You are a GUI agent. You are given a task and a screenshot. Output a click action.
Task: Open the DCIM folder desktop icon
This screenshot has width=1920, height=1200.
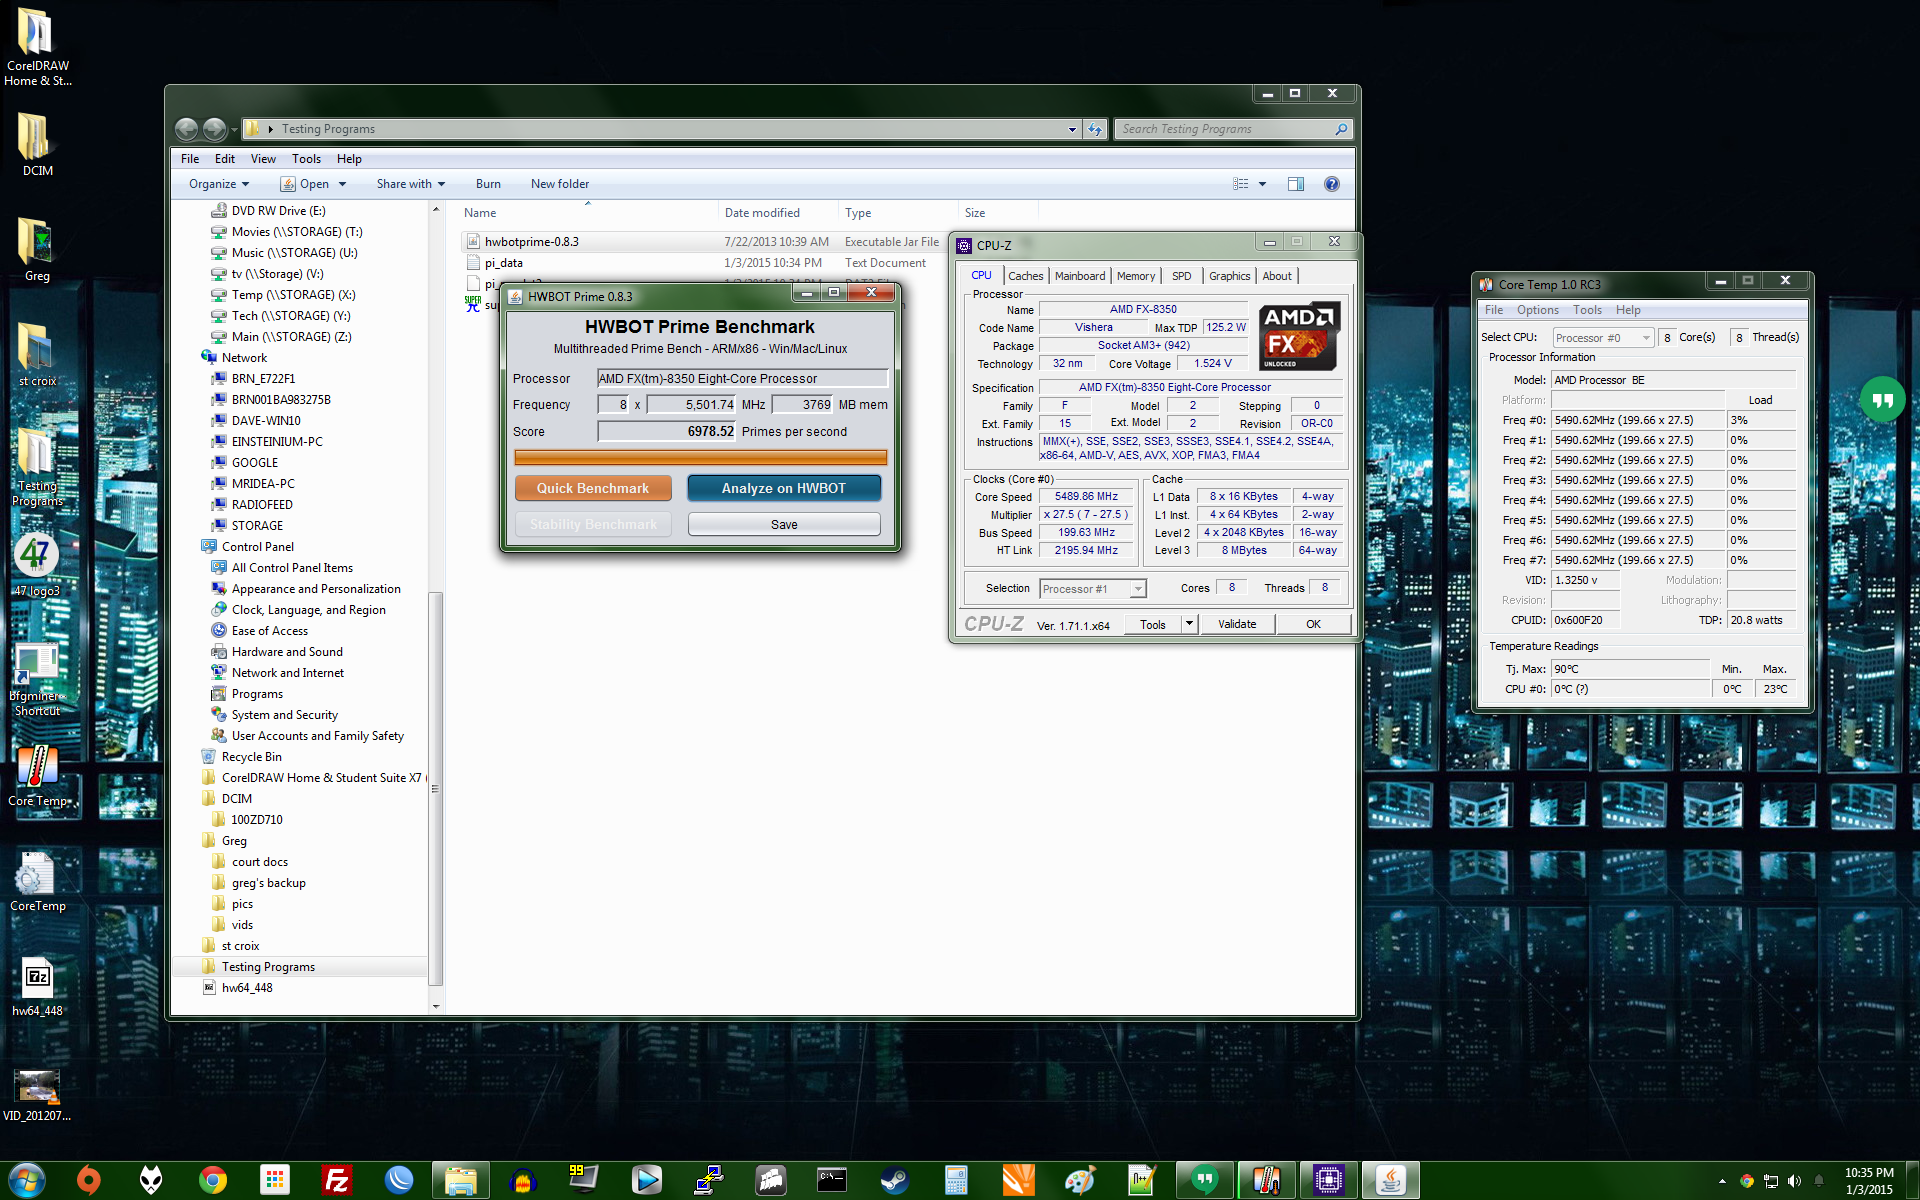tap(37, 144)
